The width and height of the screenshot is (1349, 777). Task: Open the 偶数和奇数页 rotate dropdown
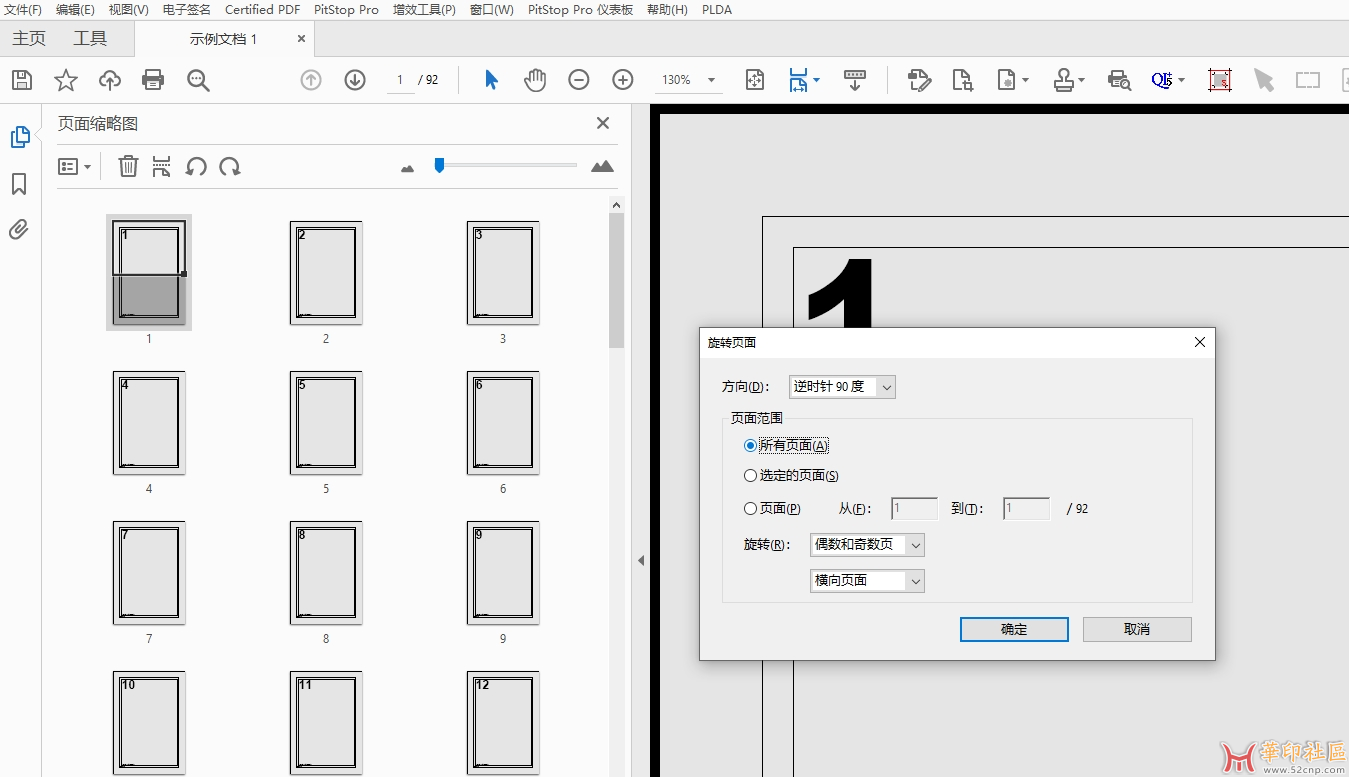[x=867, y=545]
